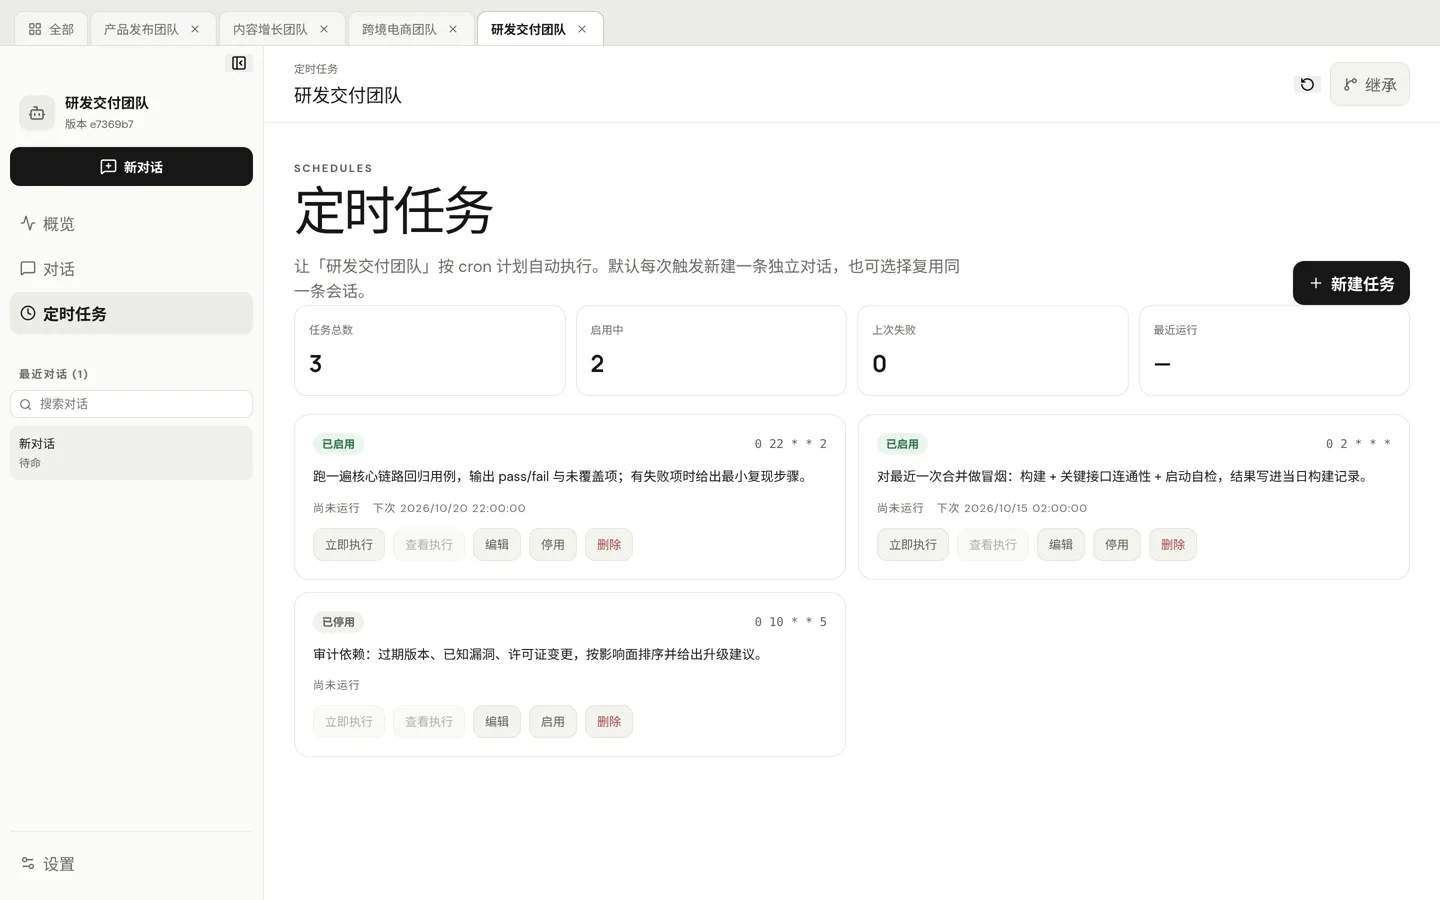Click the 任务总数 stat card
This screenshot has height=900, width=1440.
(x=430, y=351)
